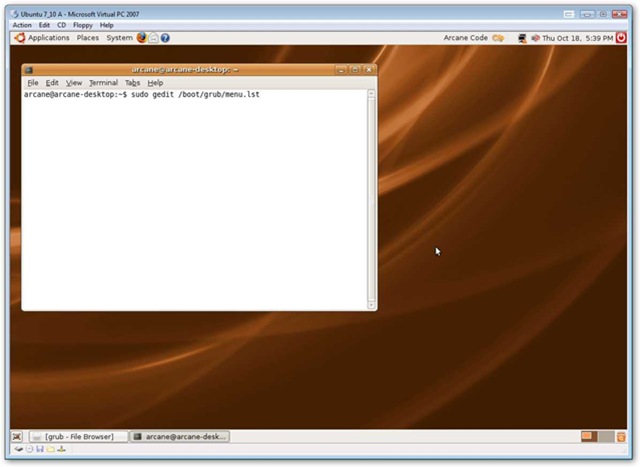Click the blue Help icon in panel
The width and height of the screenshot is (640, 467).
pos(165,38)
